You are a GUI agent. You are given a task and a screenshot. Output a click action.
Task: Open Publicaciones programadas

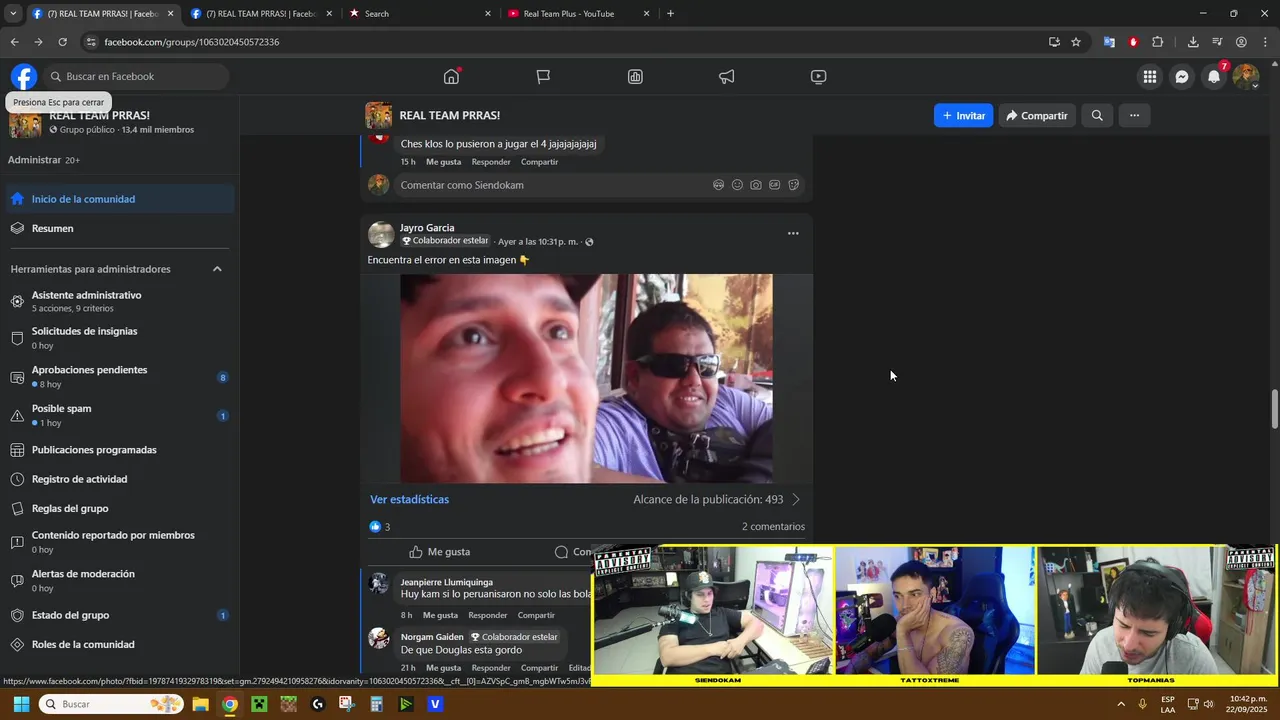click(x=120, y=450)
